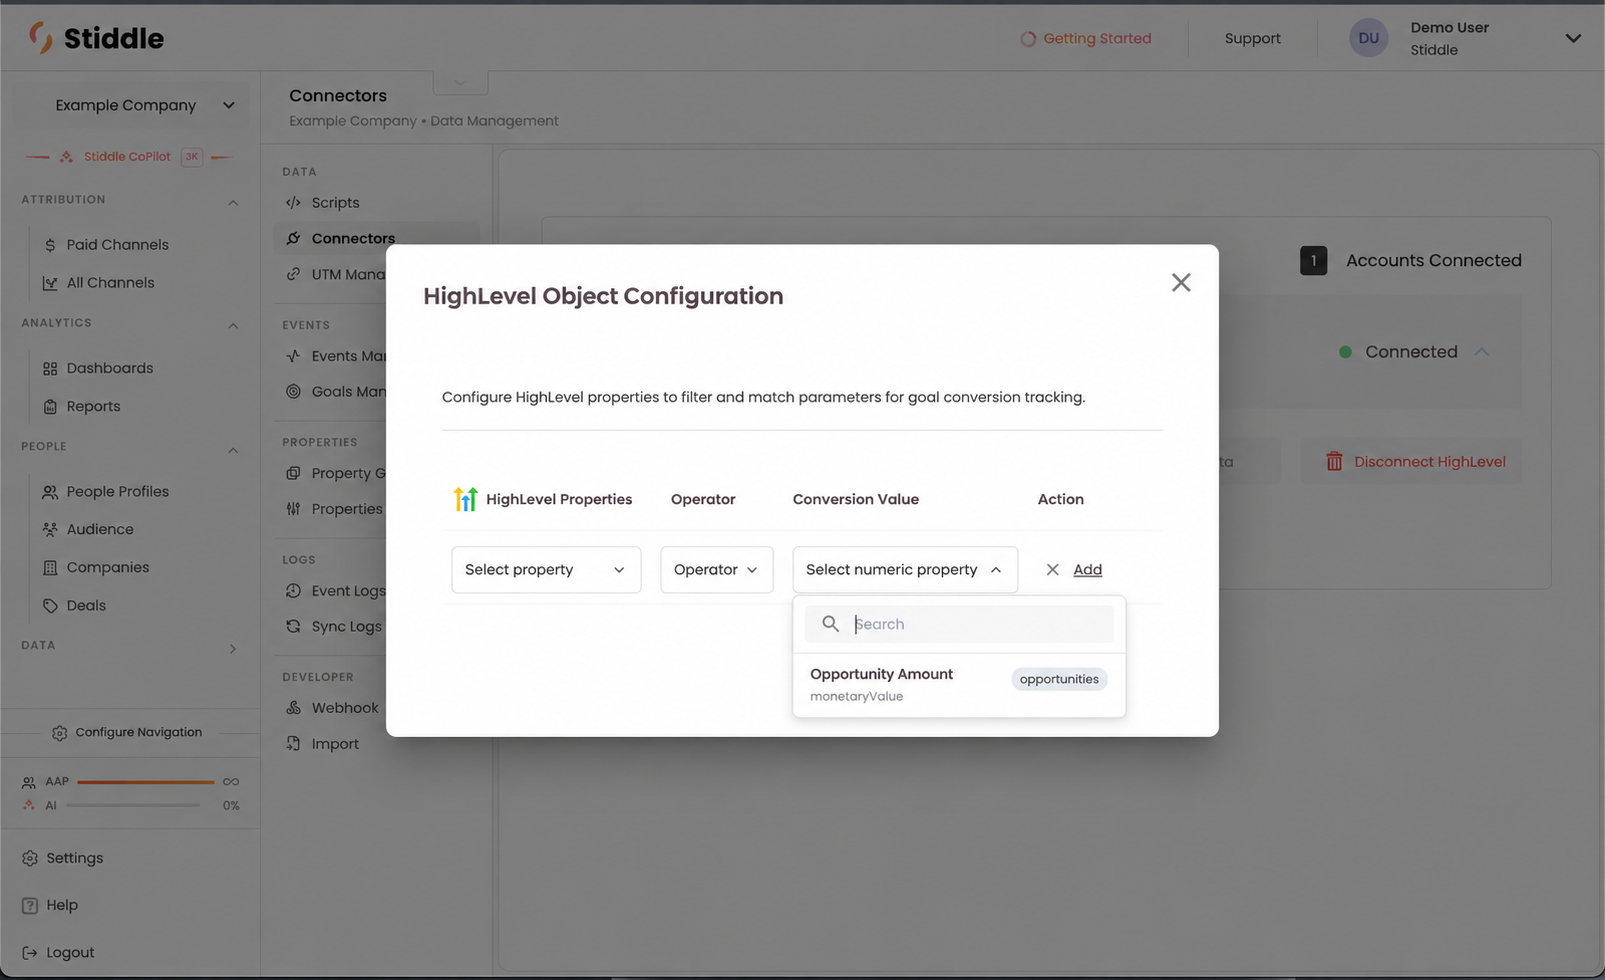Open the Operator dropdown
The image size is (1605, 980).
[x=717, y=570]
